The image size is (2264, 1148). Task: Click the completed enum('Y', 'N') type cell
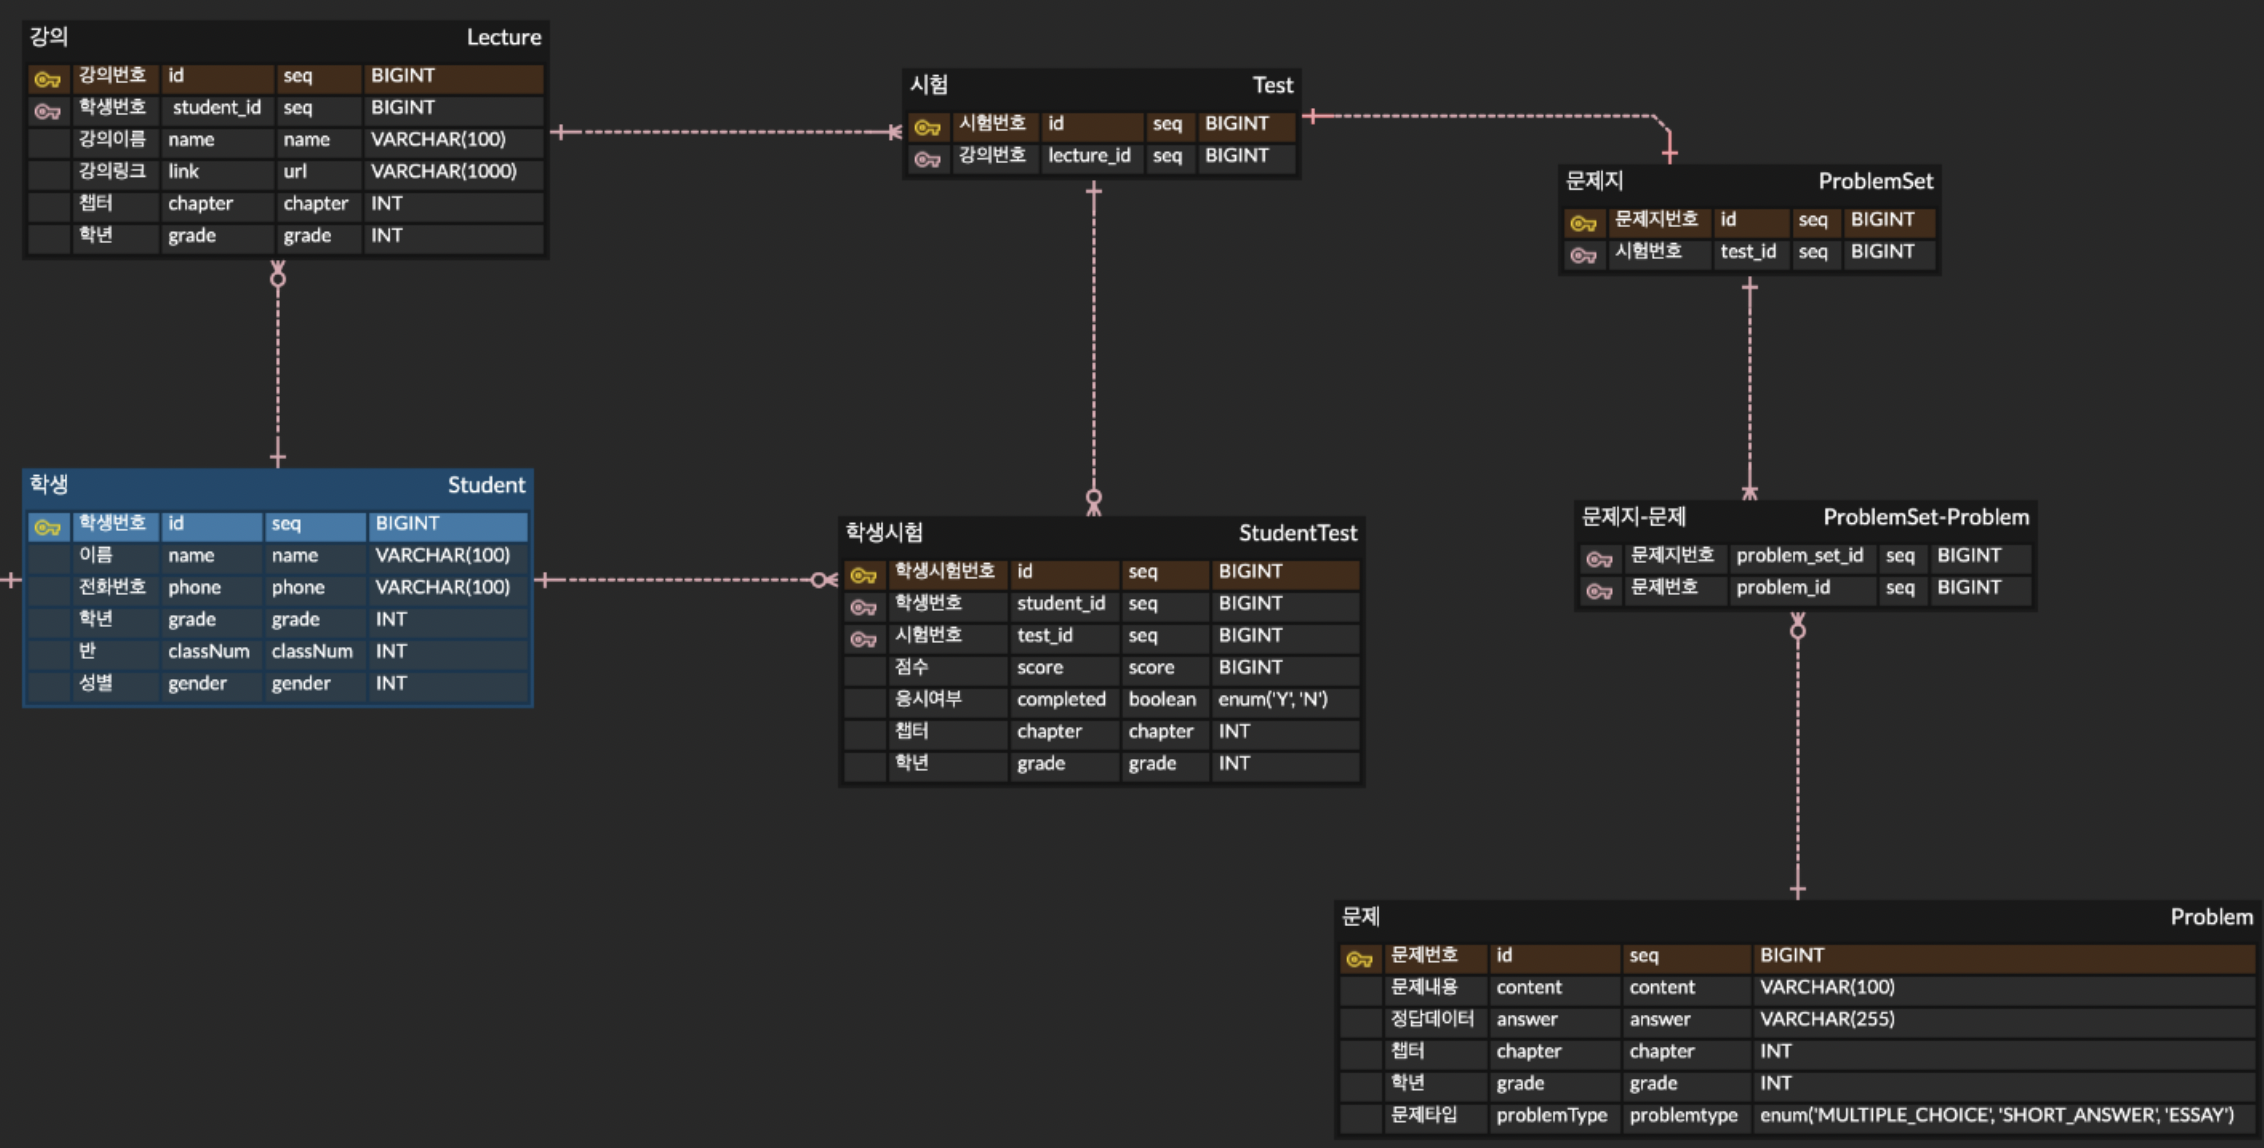(1272, 699)
